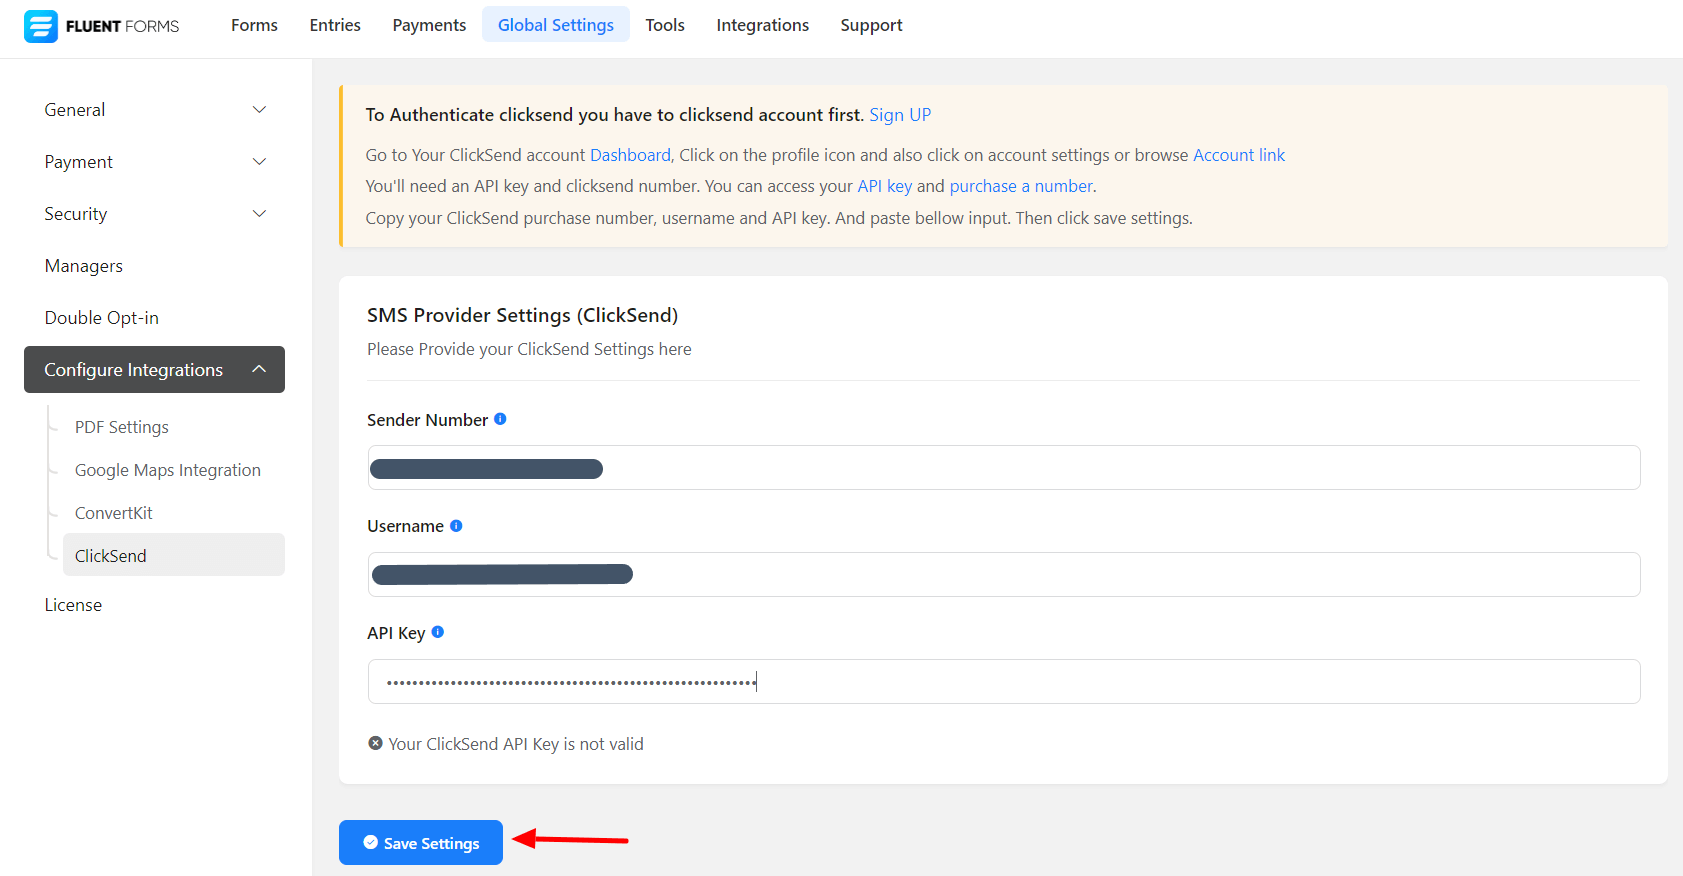
Task: Go to the Entries tab
Action: coord(335,25)
